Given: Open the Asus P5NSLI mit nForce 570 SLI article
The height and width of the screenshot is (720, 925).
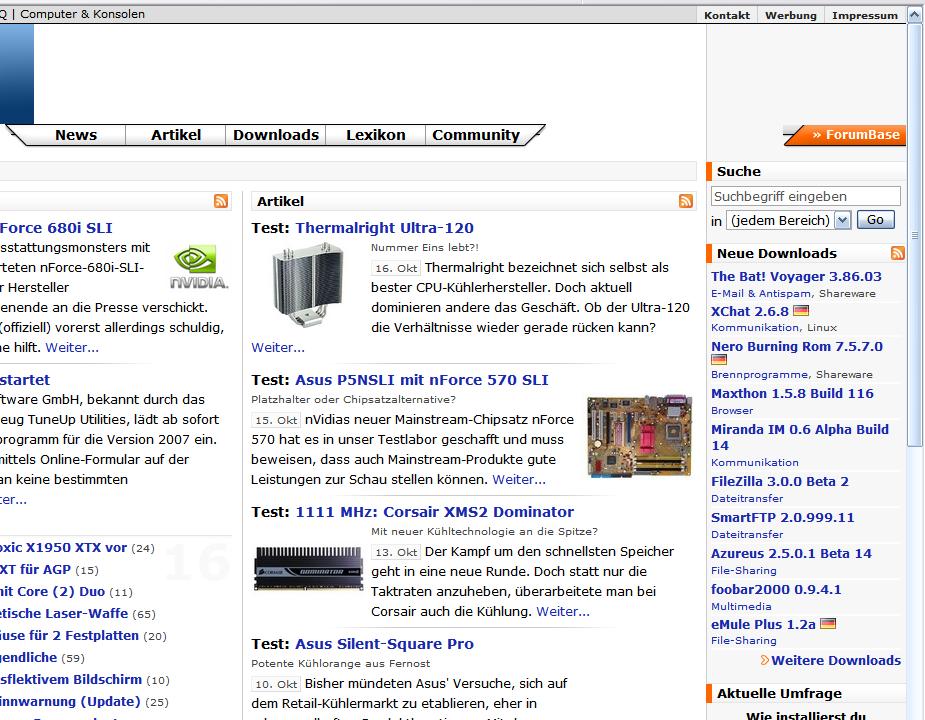Looking at the screenshot, I should (422, 380).
